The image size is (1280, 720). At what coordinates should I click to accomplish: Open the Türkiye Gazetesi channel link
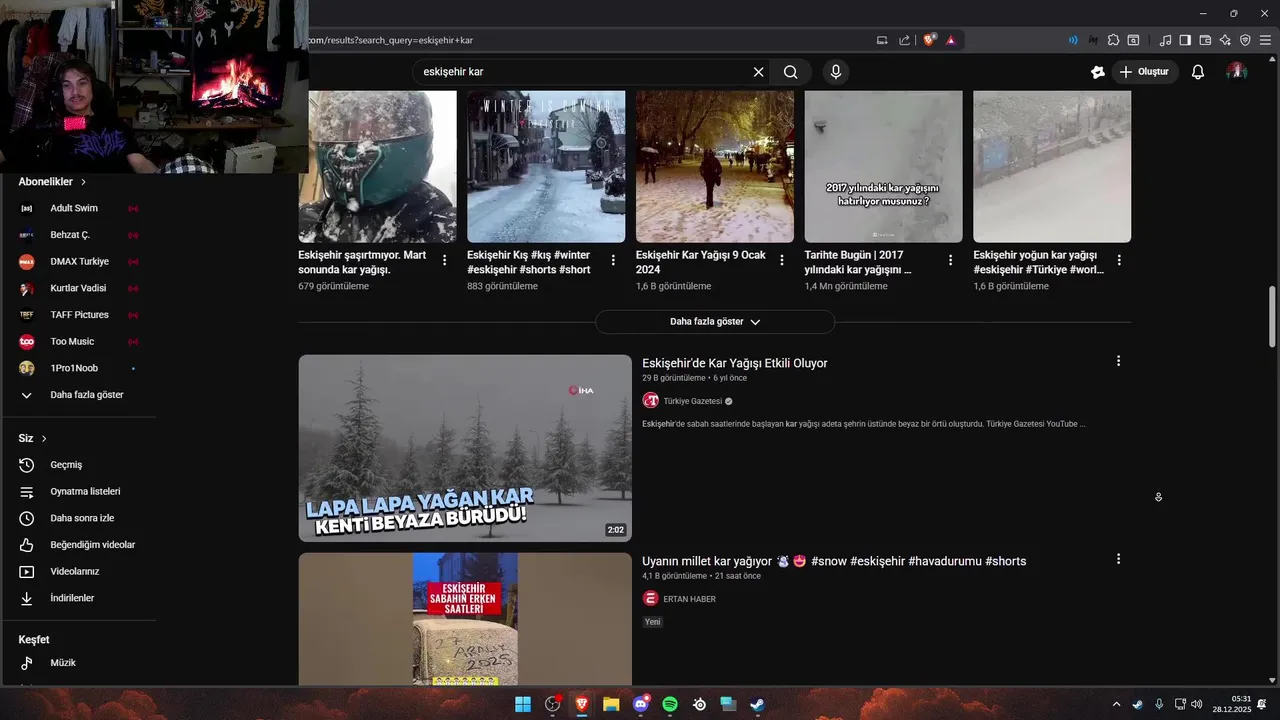(x=692, y=401)
